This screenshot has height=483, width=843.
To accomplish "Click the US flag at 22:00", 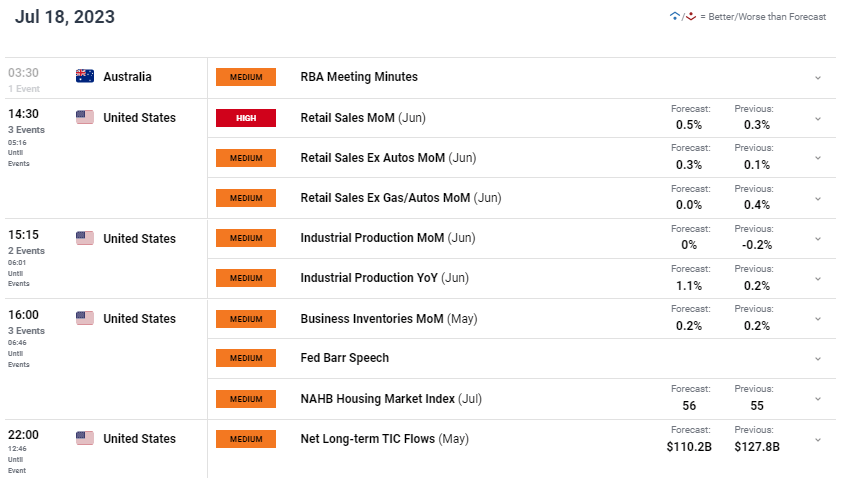I will click(x=85, y=438).
